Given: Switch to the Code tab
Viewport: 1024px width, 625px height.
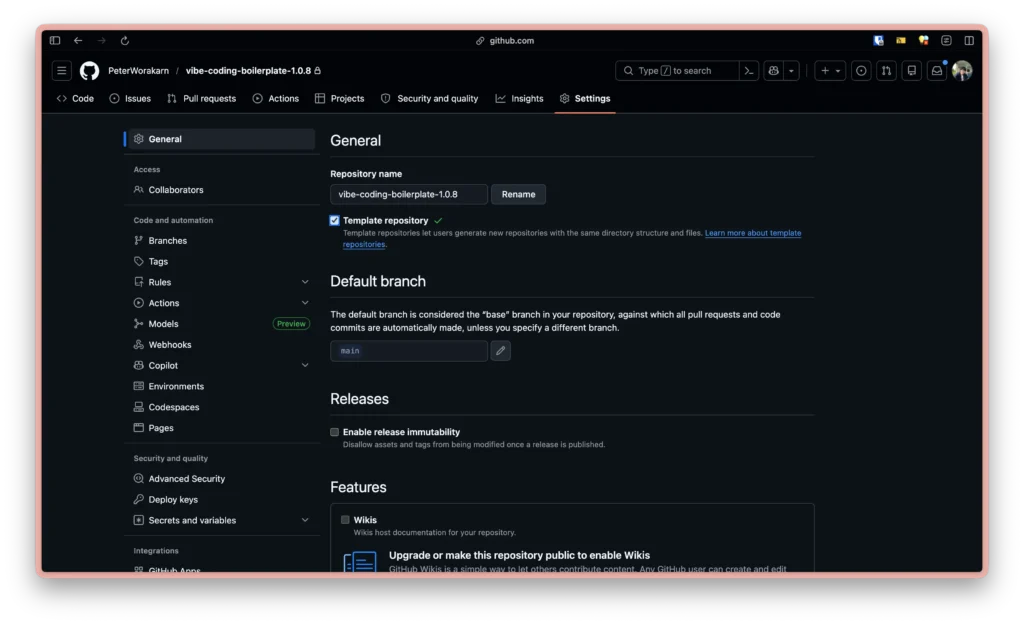Looking at the screenshot, I should (x=75, y=99).
